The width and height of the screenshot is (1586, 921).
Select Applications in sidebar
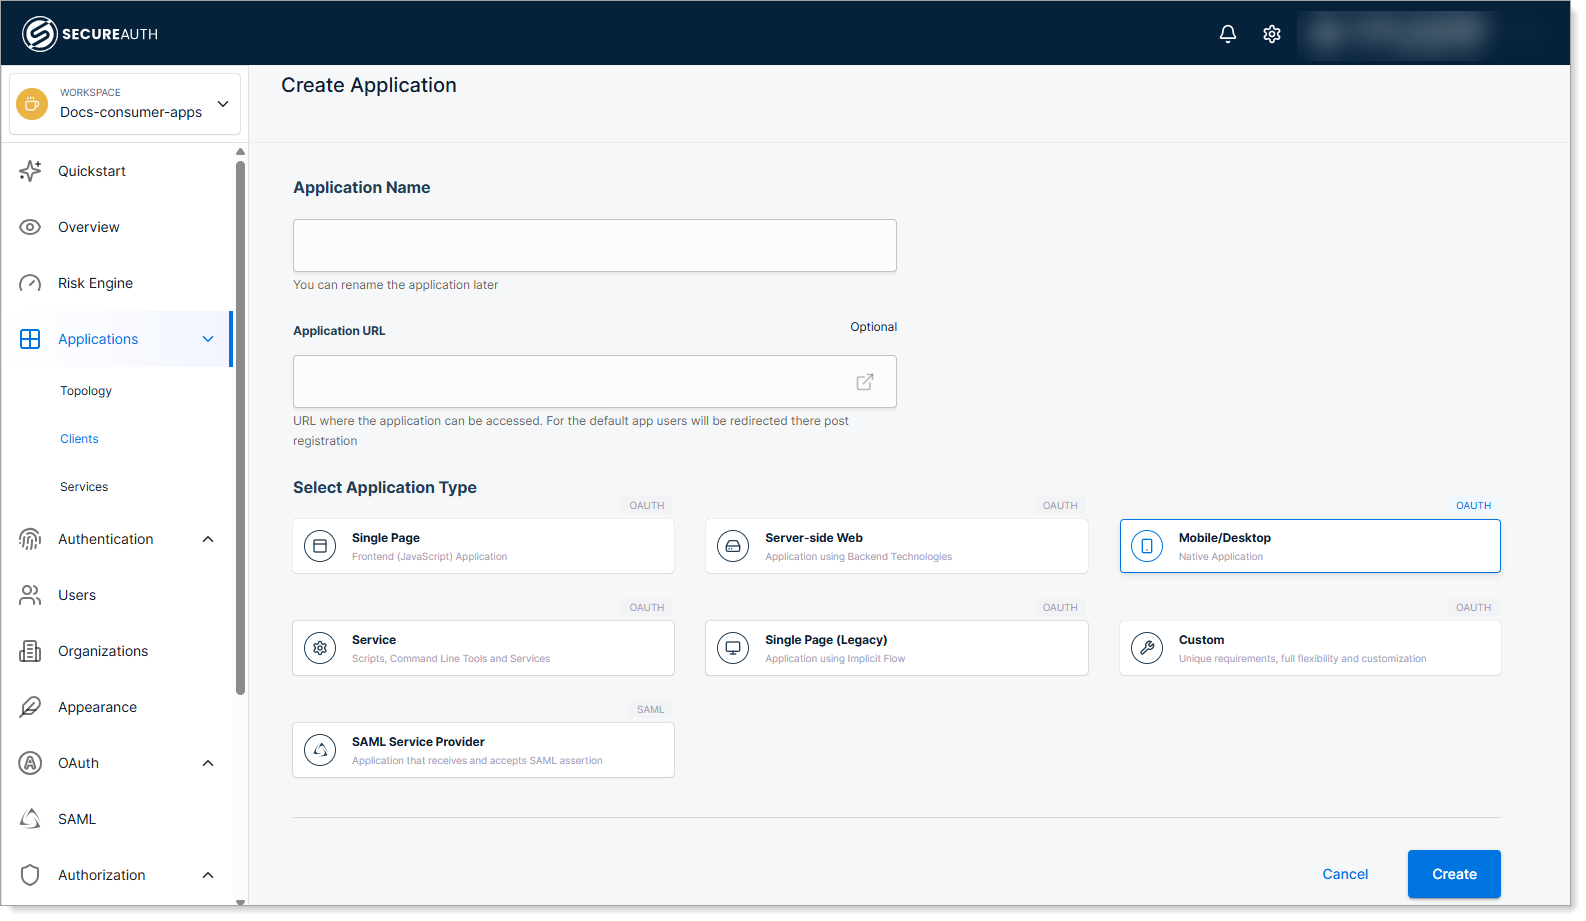coord(118,339)
